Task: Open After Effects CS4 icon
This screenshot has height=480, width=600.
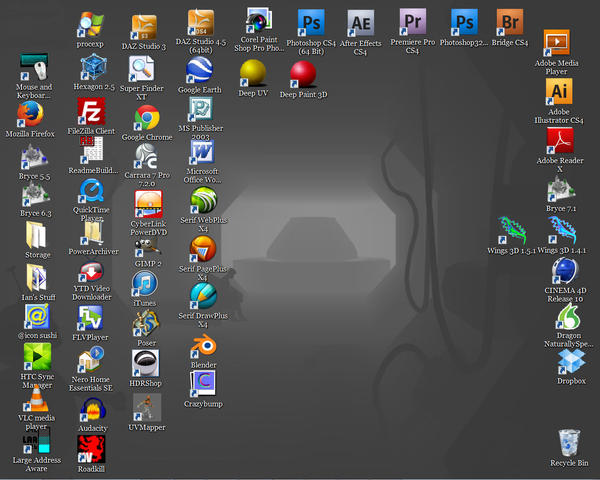Action: tap(360, 23)
